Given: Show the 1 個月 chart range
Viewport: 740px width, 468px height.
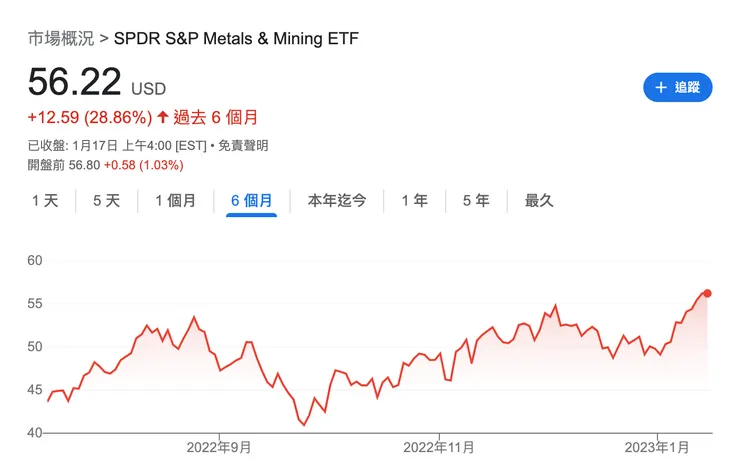Looking at the screenshot, I should (175, 201).
